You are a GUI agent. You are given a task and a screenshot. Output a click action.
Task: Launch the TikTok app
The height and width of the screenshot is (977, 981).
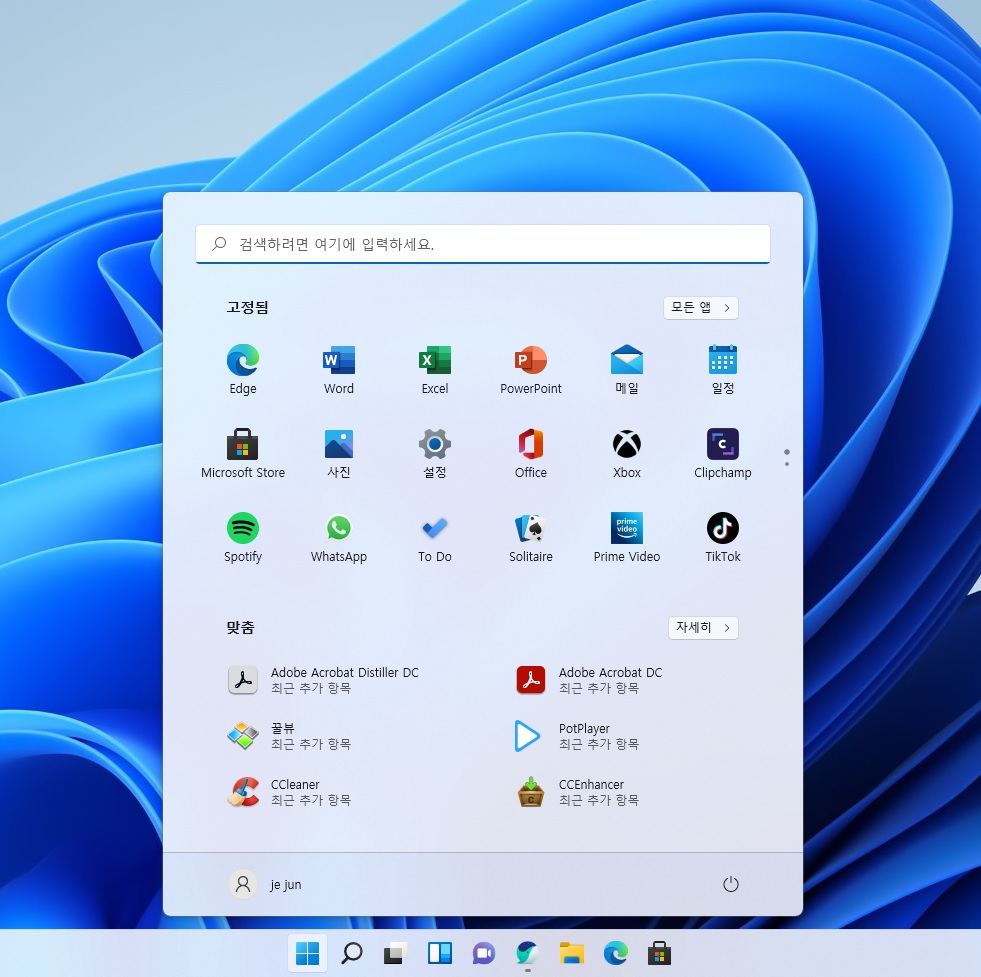(723, 537)
